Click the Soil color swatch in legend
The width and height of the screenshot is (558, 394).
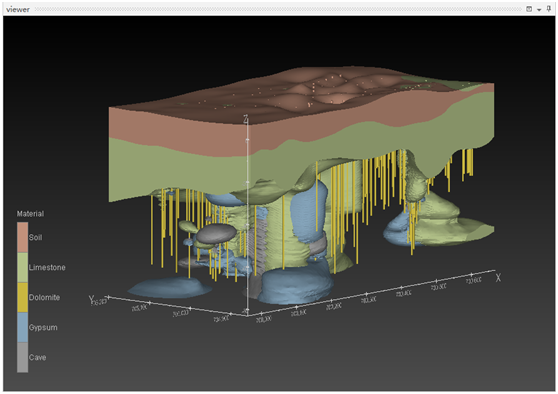(x=22, y=237)
